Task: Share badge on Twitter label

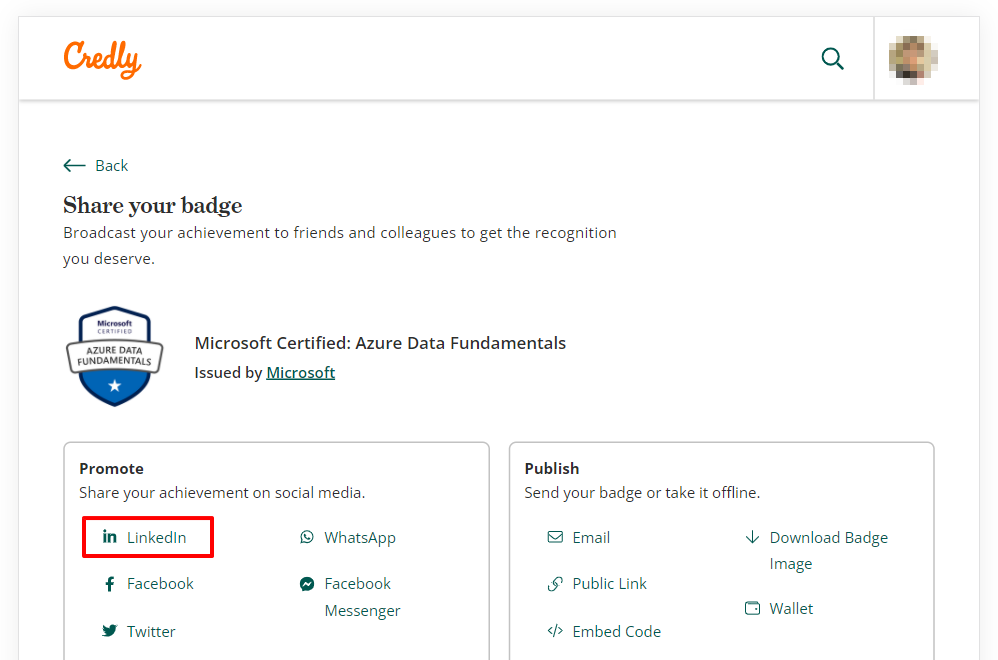Action: 151,631
